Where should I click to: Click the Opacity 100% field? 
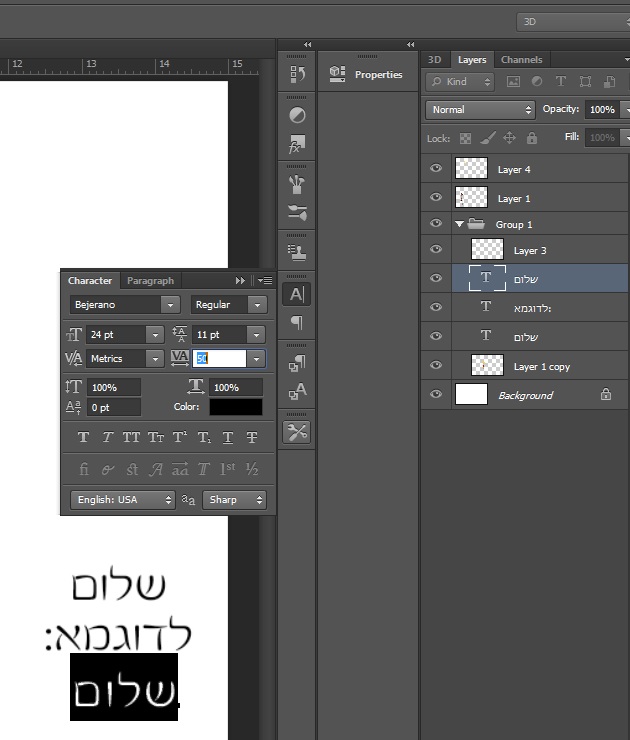point(602,110)
